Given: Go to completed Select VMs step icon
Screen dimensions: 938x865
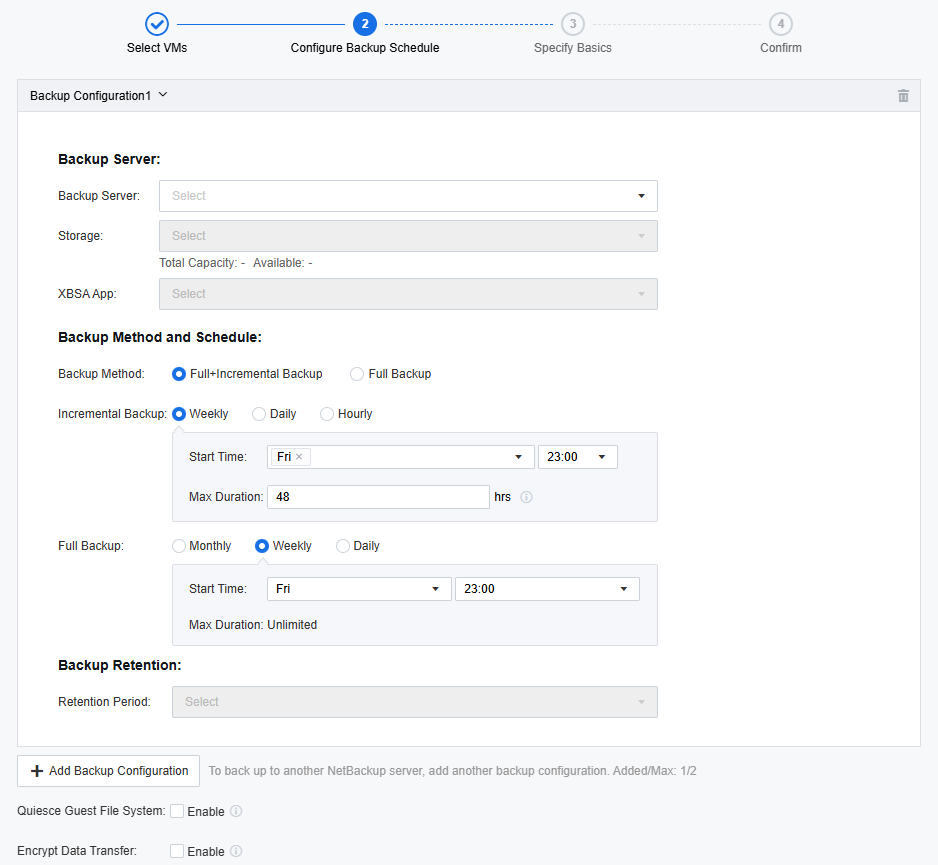Looking at the screenshot, I should coord(157,24).
